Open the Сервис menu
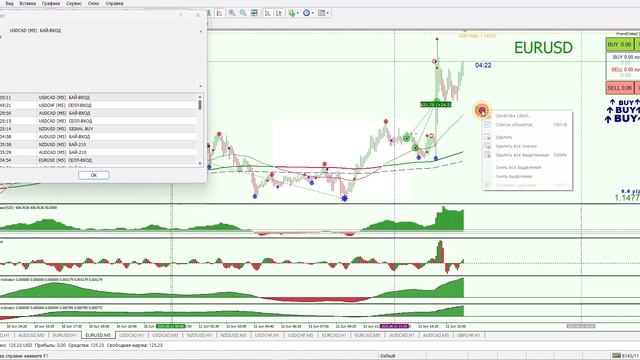640x360 pixels. 74,4
